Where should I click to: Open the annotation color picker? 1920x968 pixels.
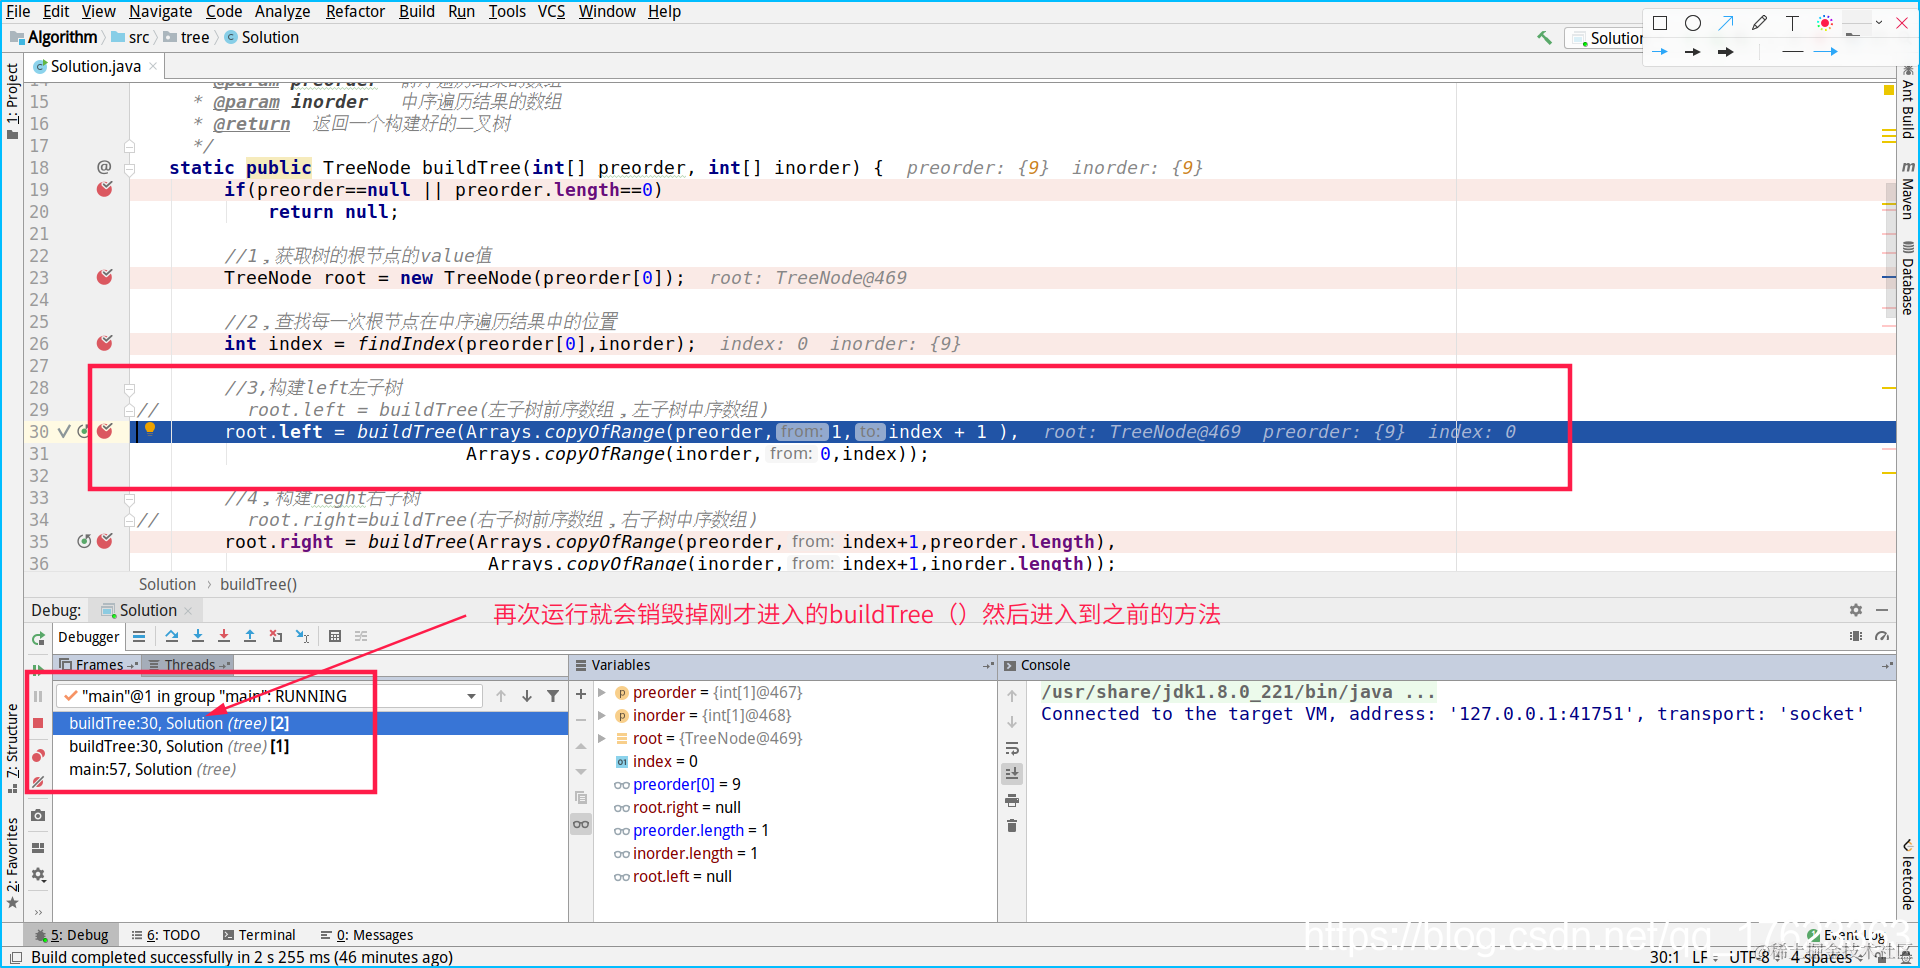click(x=1825, y=23)
